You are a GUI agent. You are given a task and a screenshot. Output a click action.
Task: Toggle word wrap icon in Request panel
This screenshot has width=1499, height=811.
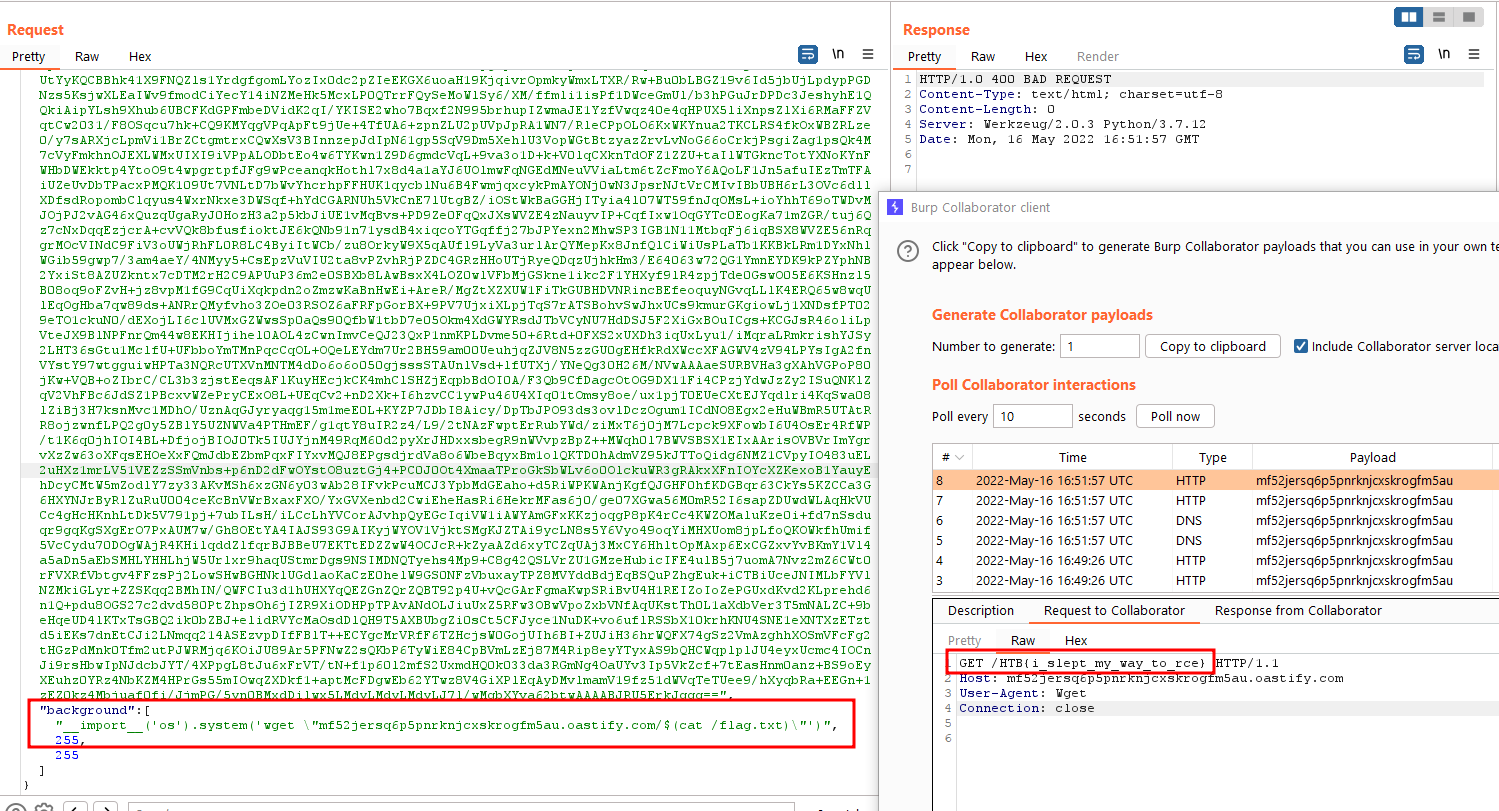point(808,54)
